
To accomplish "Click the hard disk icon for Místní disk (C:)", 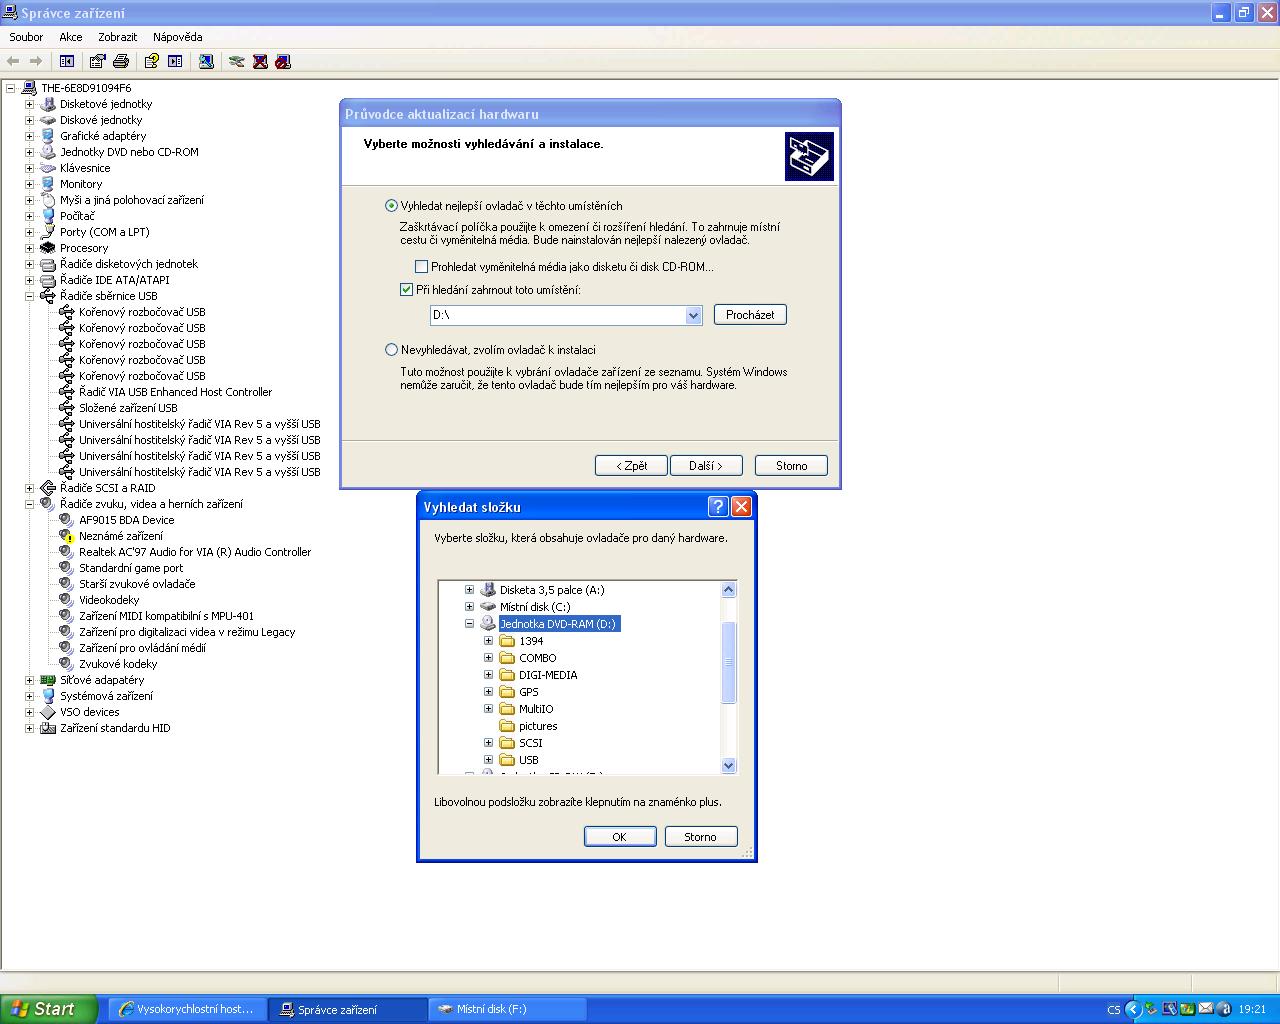I will coord(488,607).
